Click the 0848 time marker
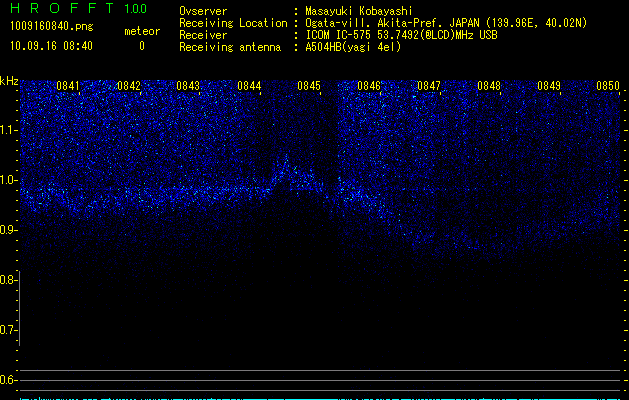 [x=489, y=86]
